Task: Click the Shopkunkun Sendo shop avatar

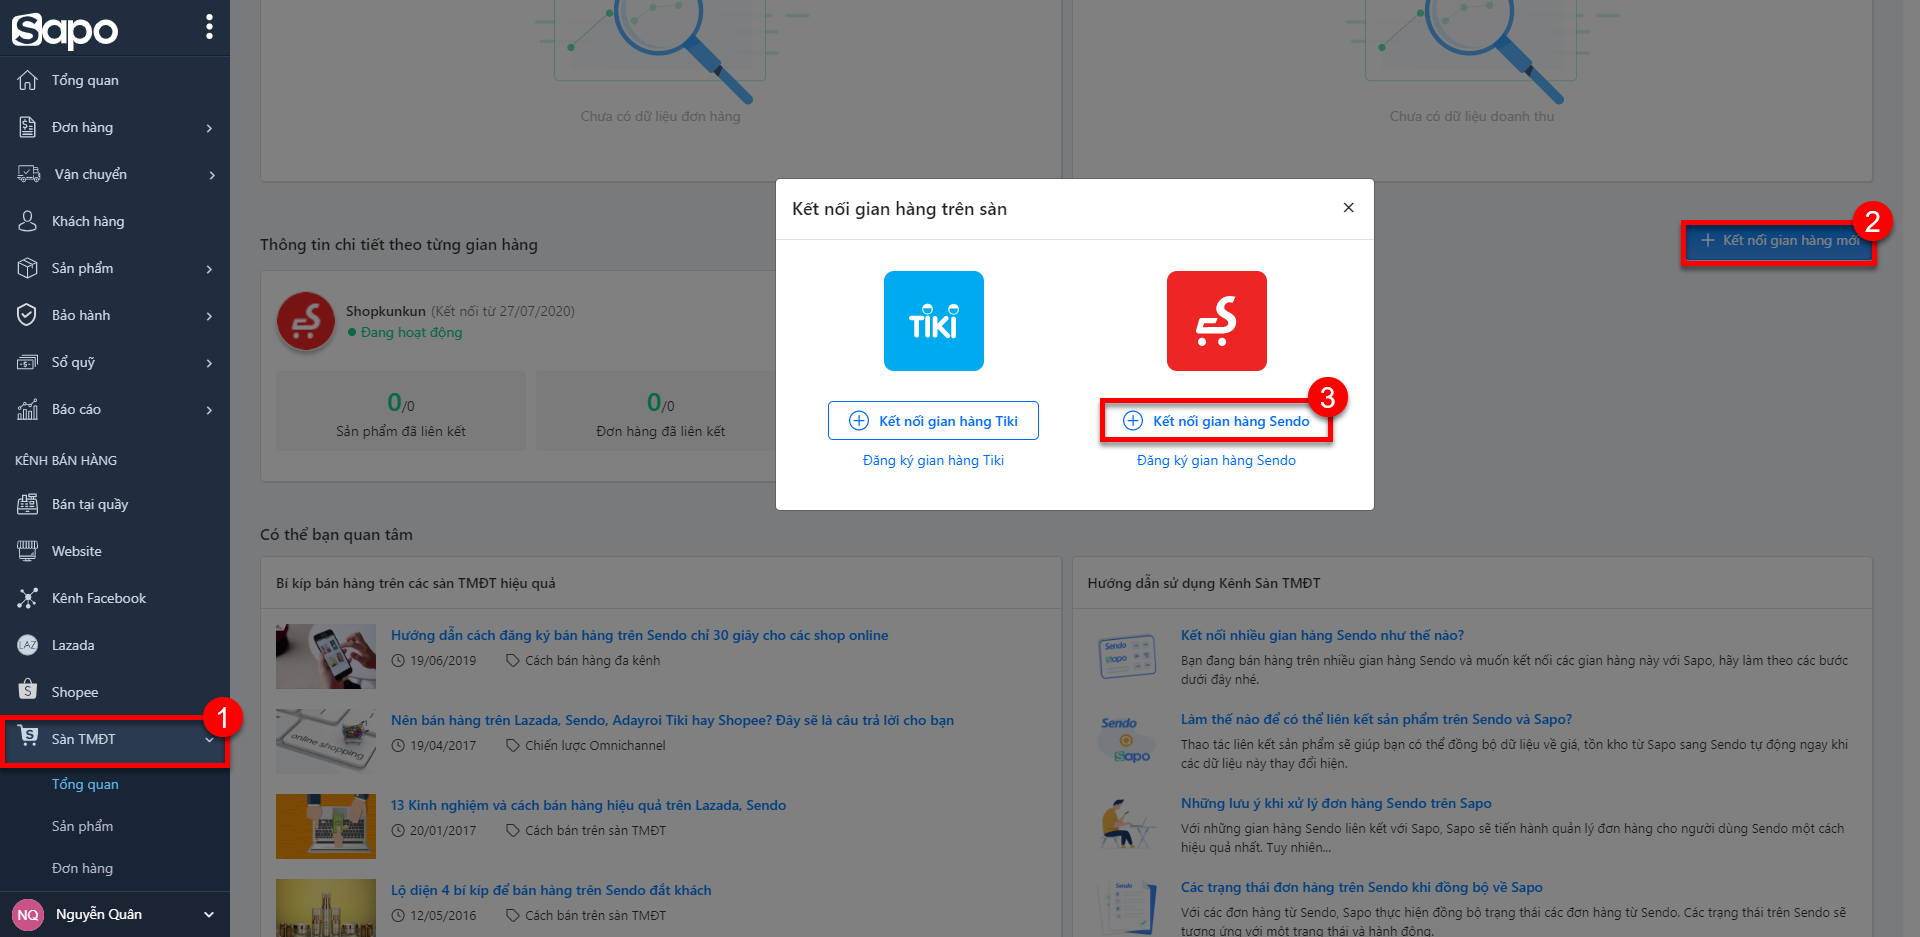Action: [306, 321]
